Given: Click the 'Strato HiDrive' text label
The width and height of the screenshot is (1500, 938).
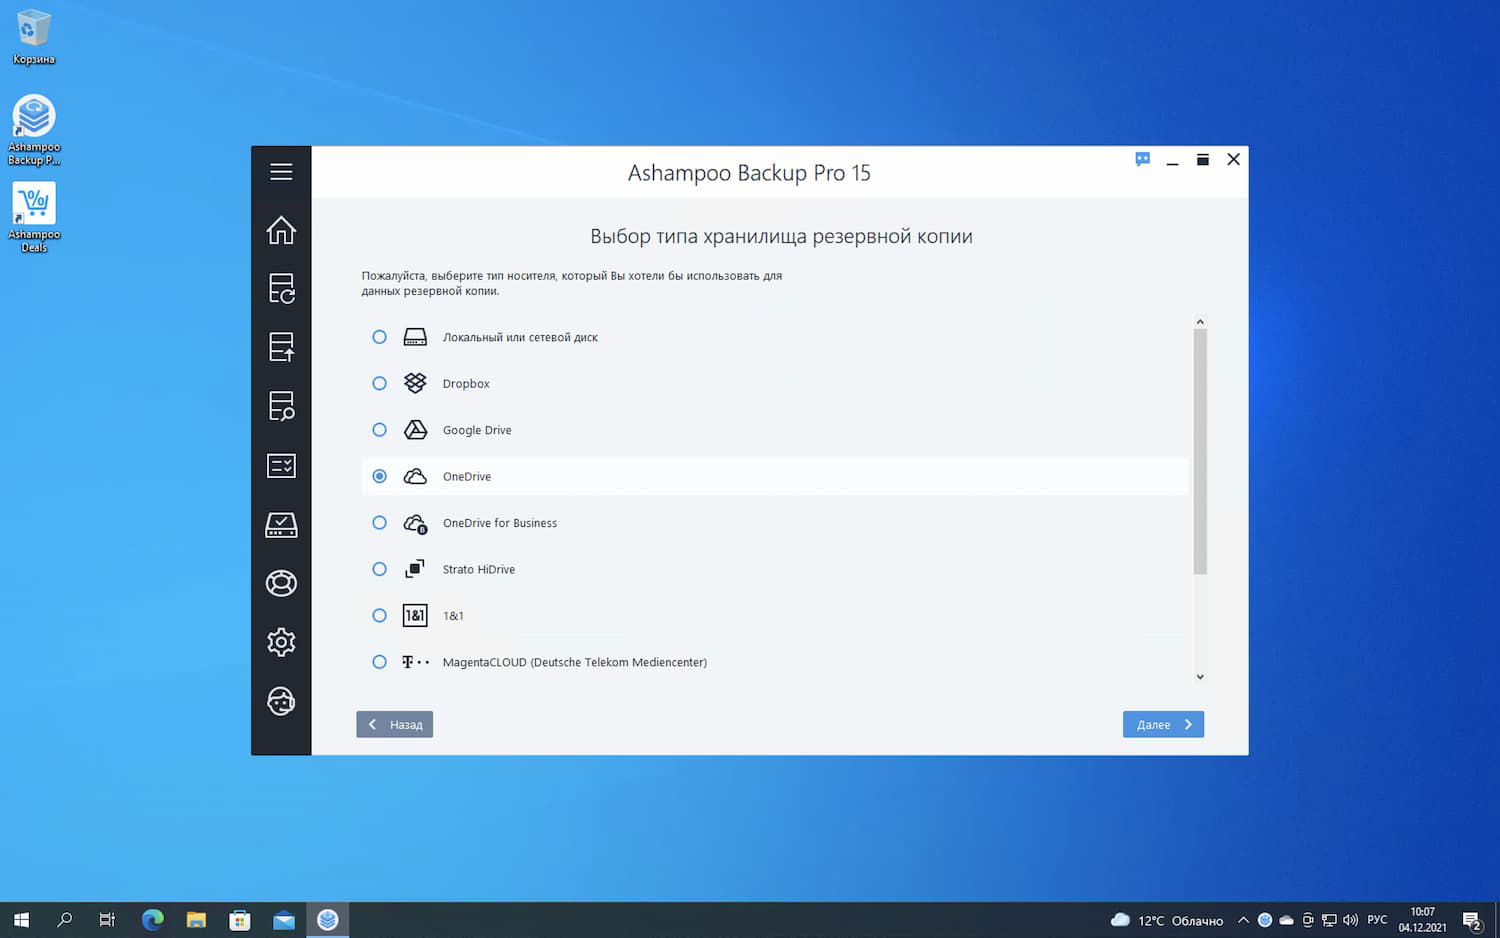Looking at the screenshot, I should (479, 569).
